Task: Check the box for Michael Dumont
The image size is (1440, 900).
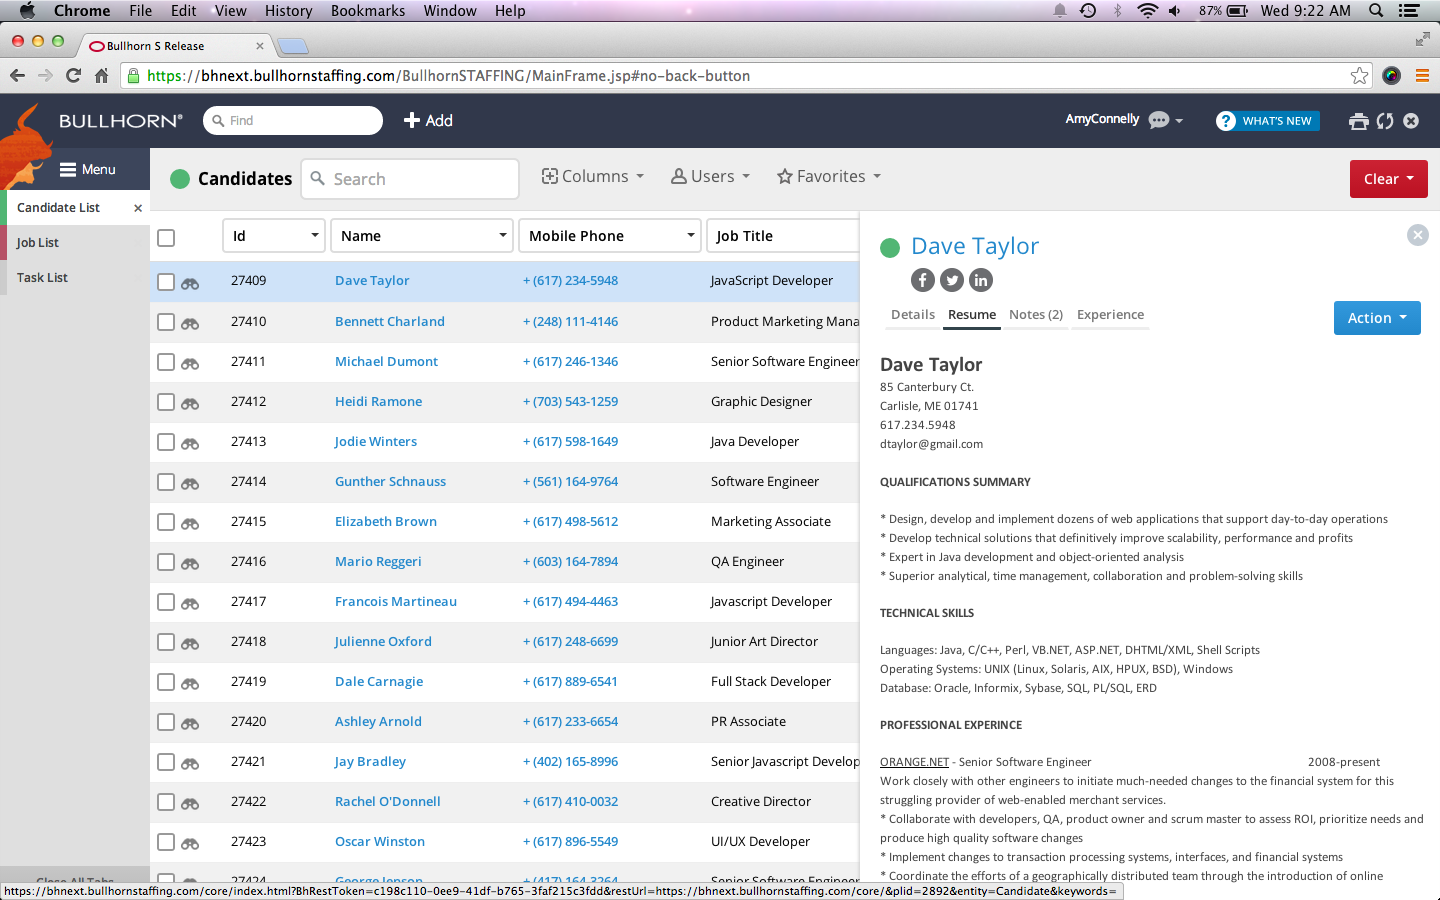Action: click(x=166, y=362)
